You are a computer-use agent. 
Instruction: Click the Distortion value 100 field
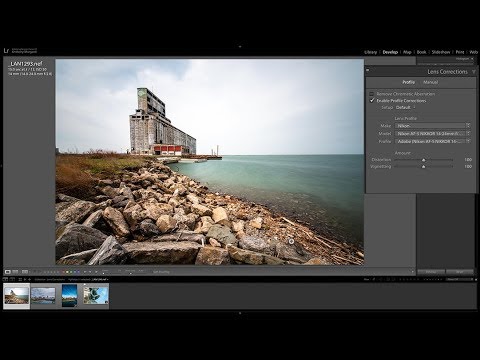468,160
